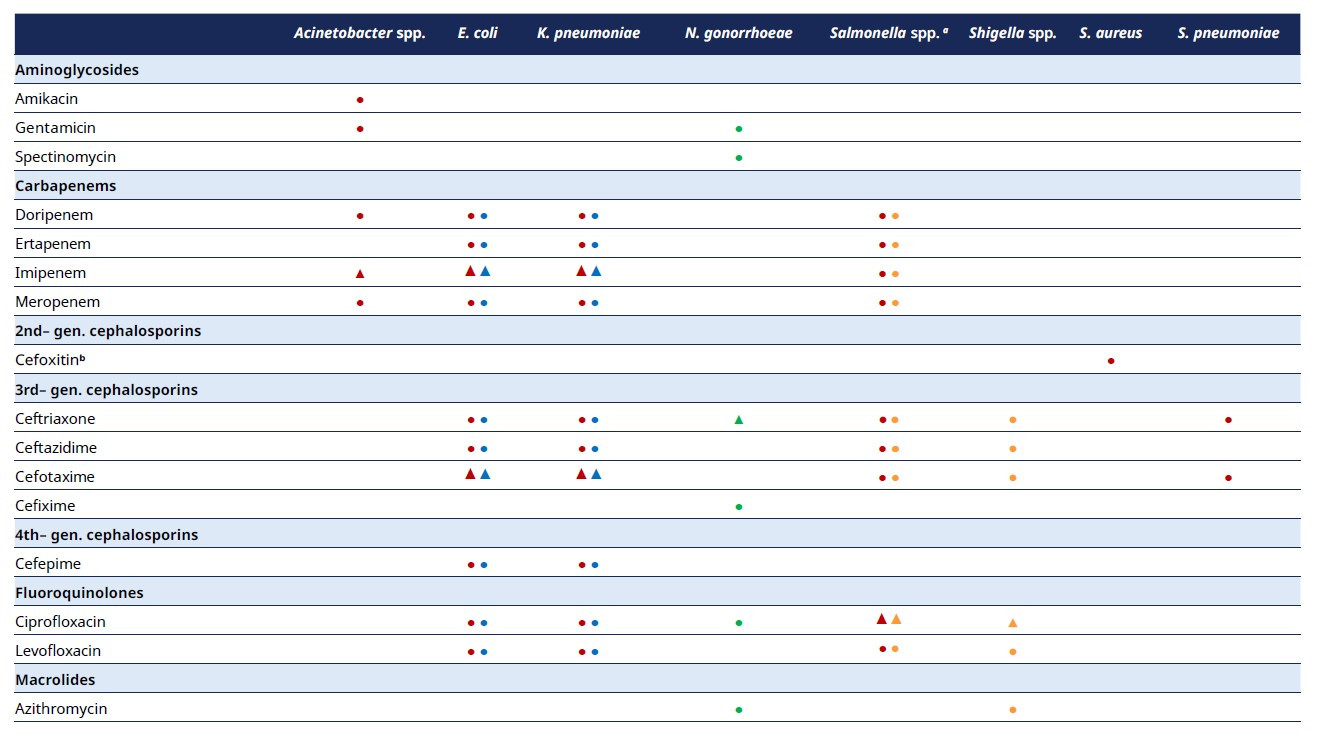Select the N. gonorrhoeae column header
Image resolution: width=1332 pixels, height=744 pixels.
tap(738, 33)
